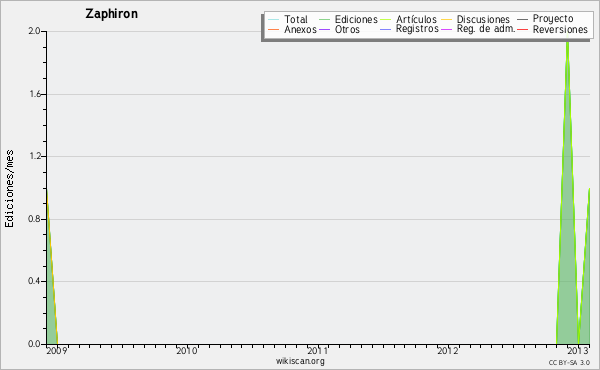
Task: Click the 2011 x-axis label
Action: (318, 350)
